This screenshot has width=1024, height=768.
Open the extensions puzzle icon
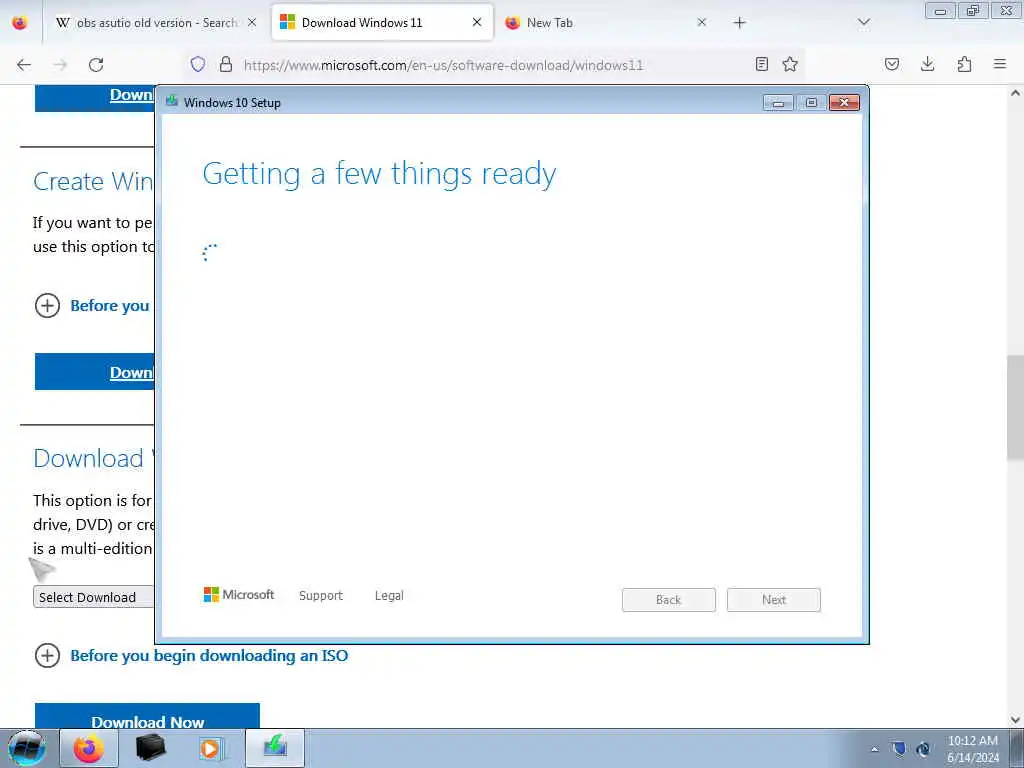[x=964, y=64]
